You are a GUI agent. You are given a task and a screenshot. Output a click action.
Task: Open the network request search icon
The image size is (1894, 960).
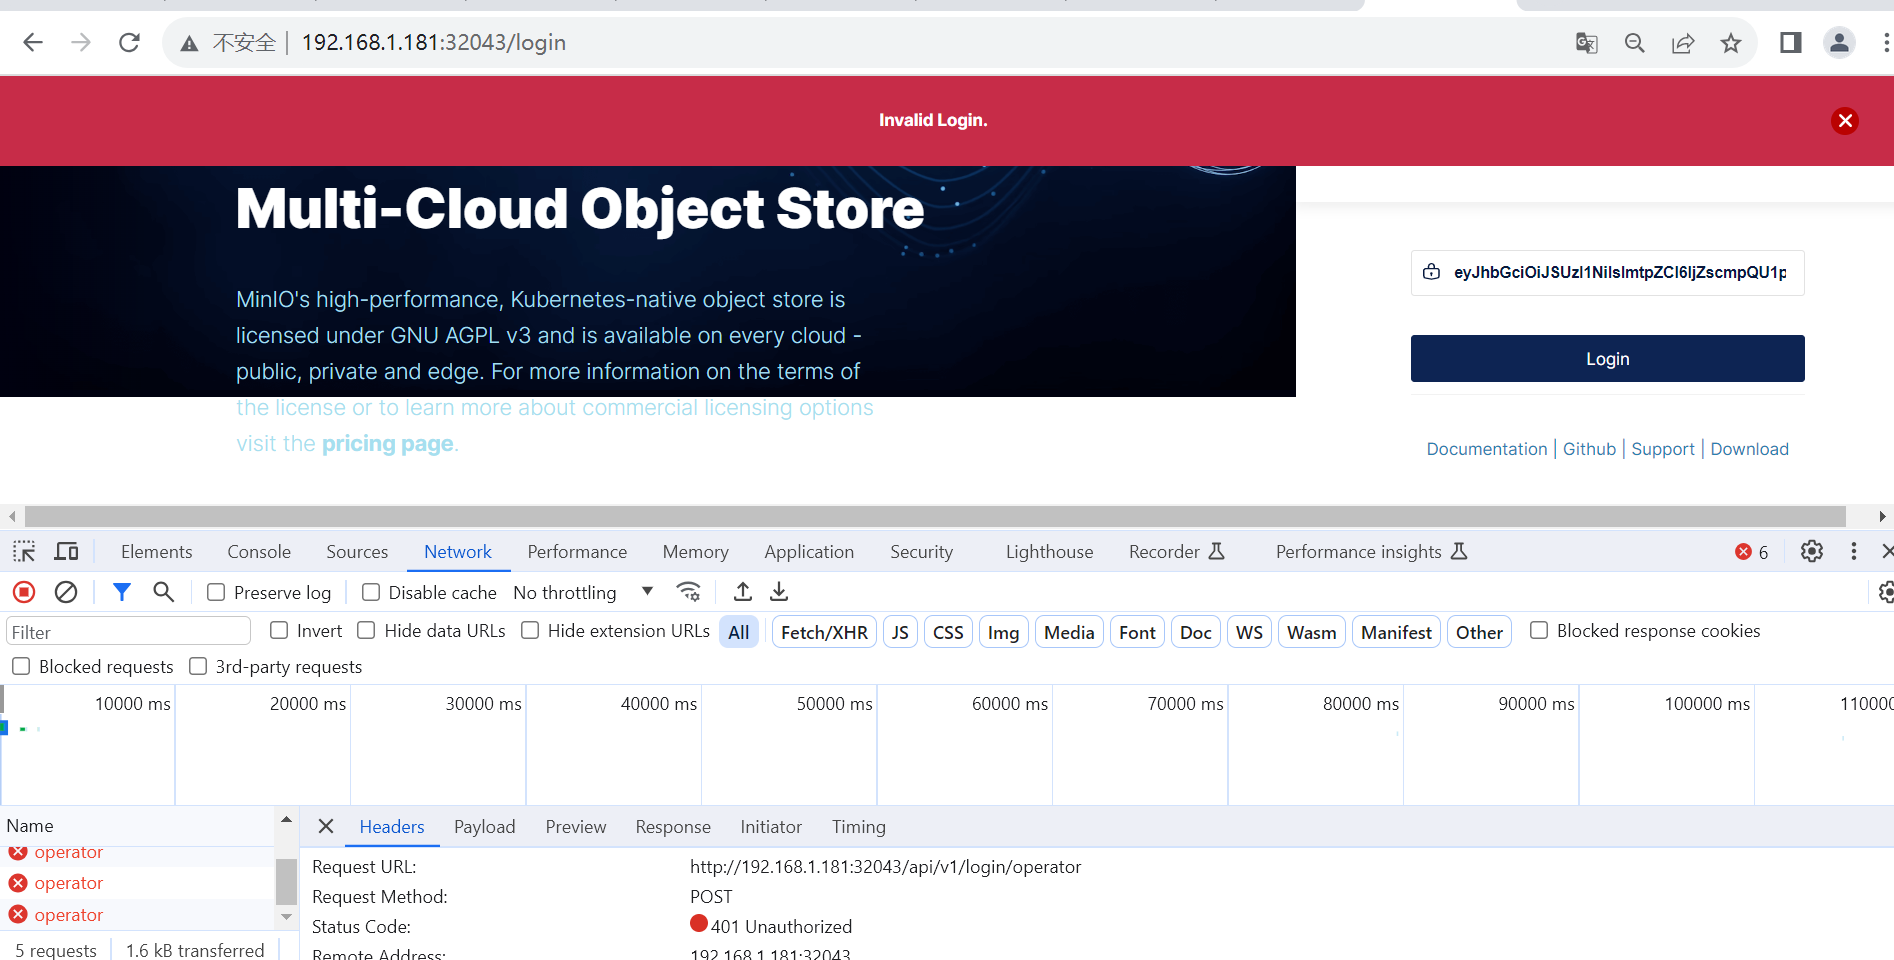pyautogui.click(x=163, y=592)
